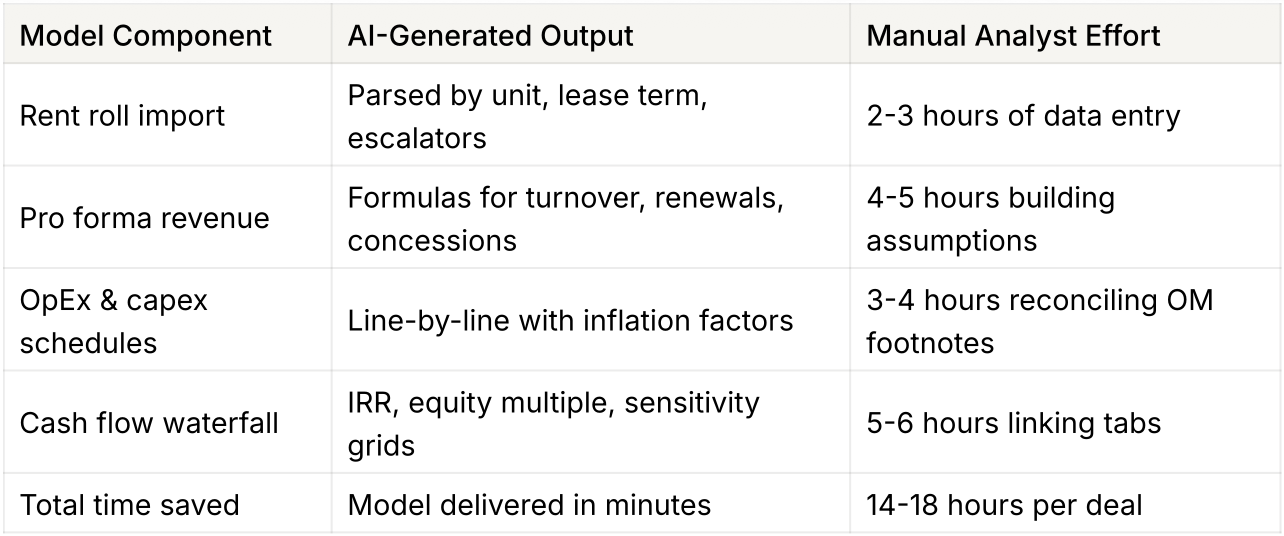Select IRR, equity multiple, sensitivity grids cell
The width and height of the screenshot is (1284, 536).
pos(590,423)
